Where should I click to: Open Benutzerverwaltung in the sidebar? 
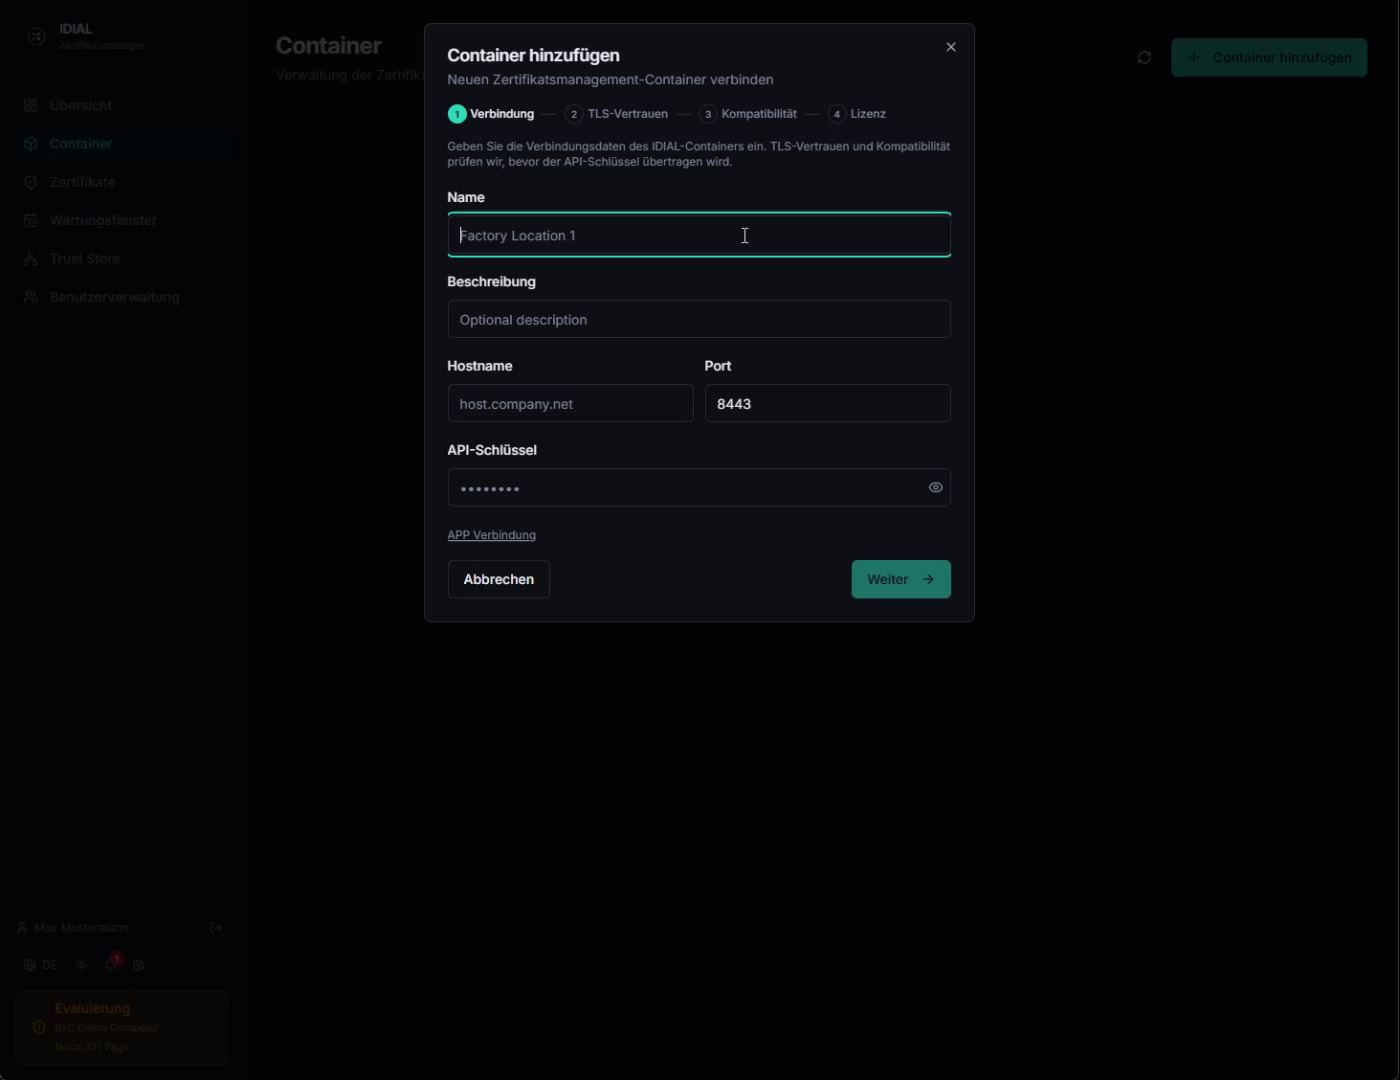tap(122, 297)
